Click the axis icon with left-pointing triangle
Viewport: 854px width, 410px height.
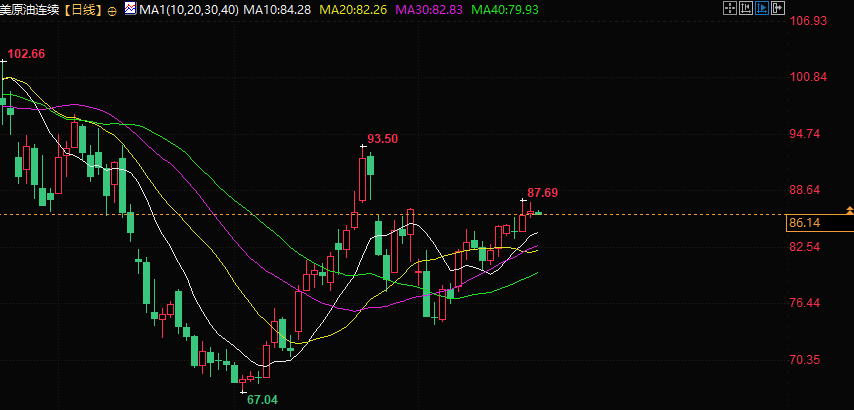pos(745,8)
